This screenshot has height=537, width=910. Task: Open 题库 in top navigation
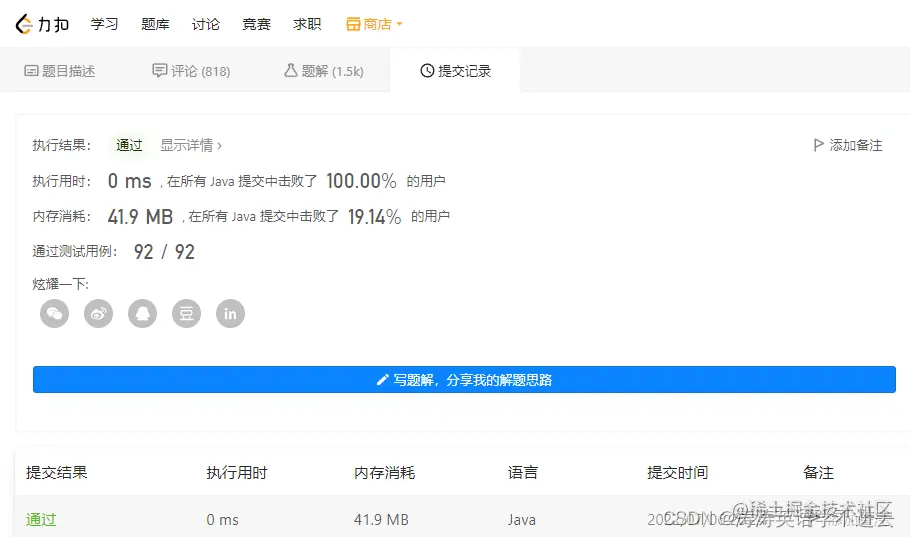coord(156,24)
